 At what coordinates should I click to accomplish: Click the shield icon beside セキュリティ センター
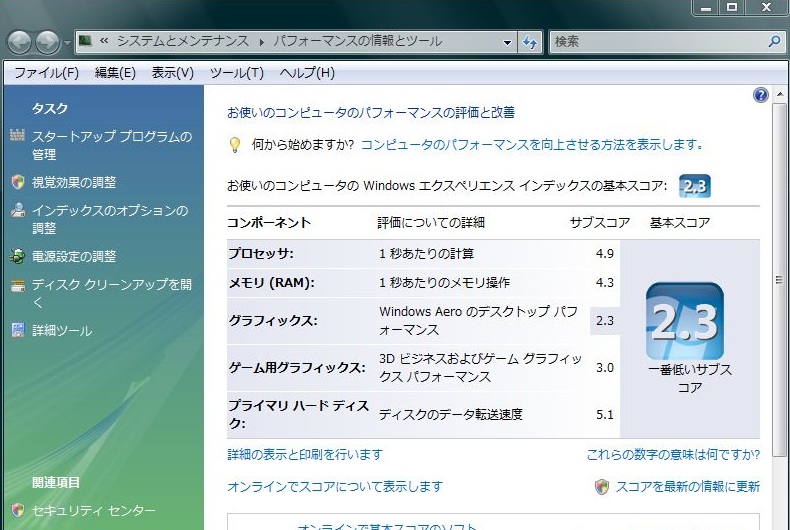click(18, 510)
